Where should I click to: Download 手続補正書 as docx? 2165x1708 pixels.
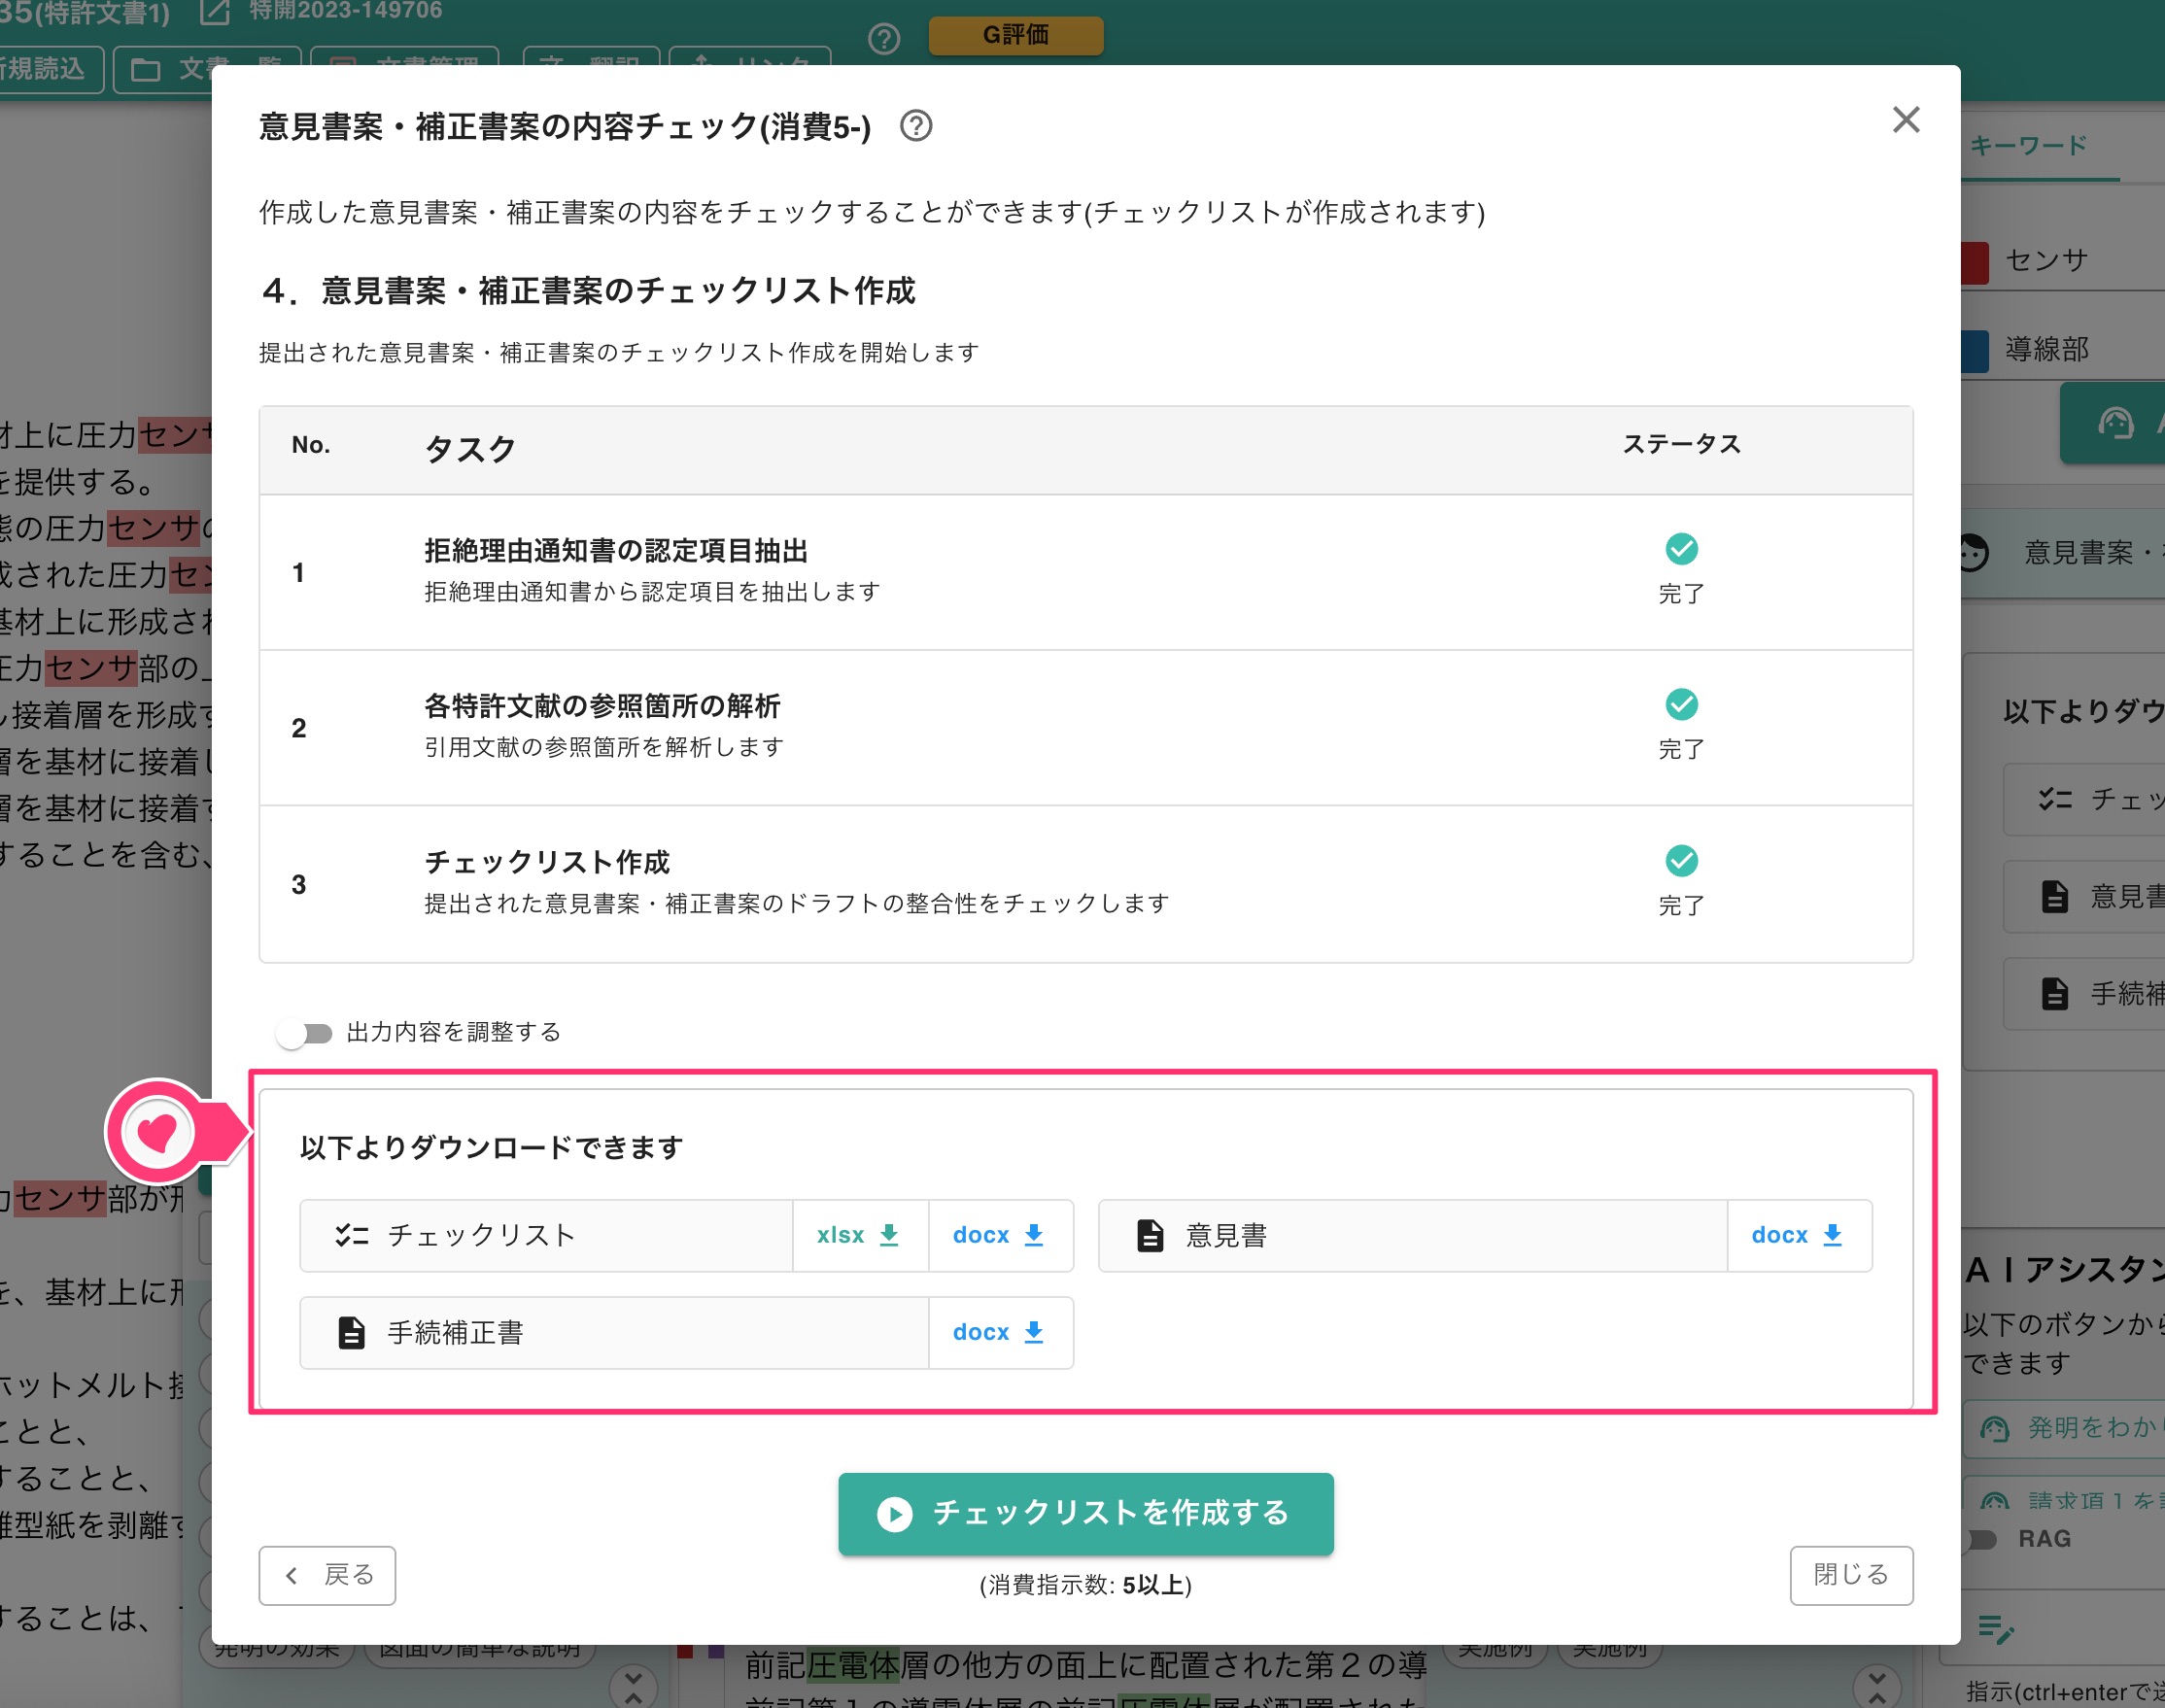pos(999,1332)
